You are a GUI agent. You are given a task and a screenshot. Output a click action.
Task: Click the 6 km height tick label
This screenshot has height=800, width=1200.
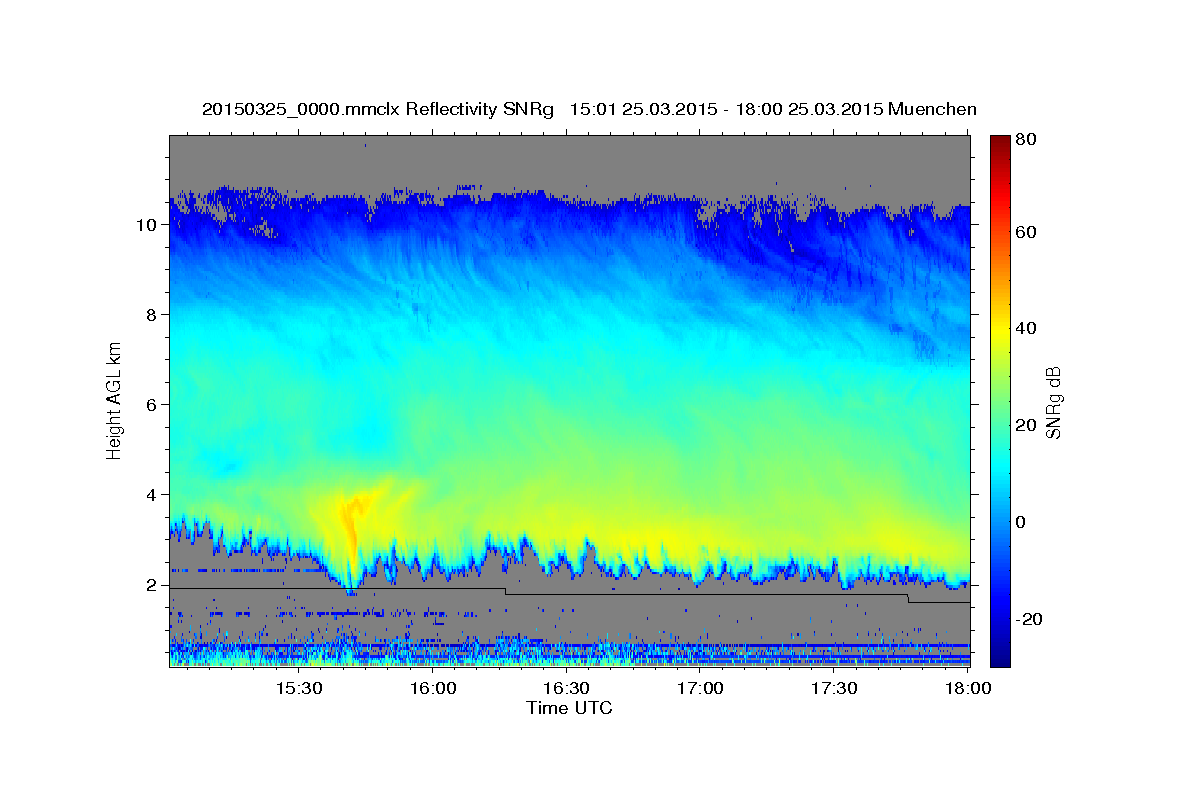click(x=152, y=405)
